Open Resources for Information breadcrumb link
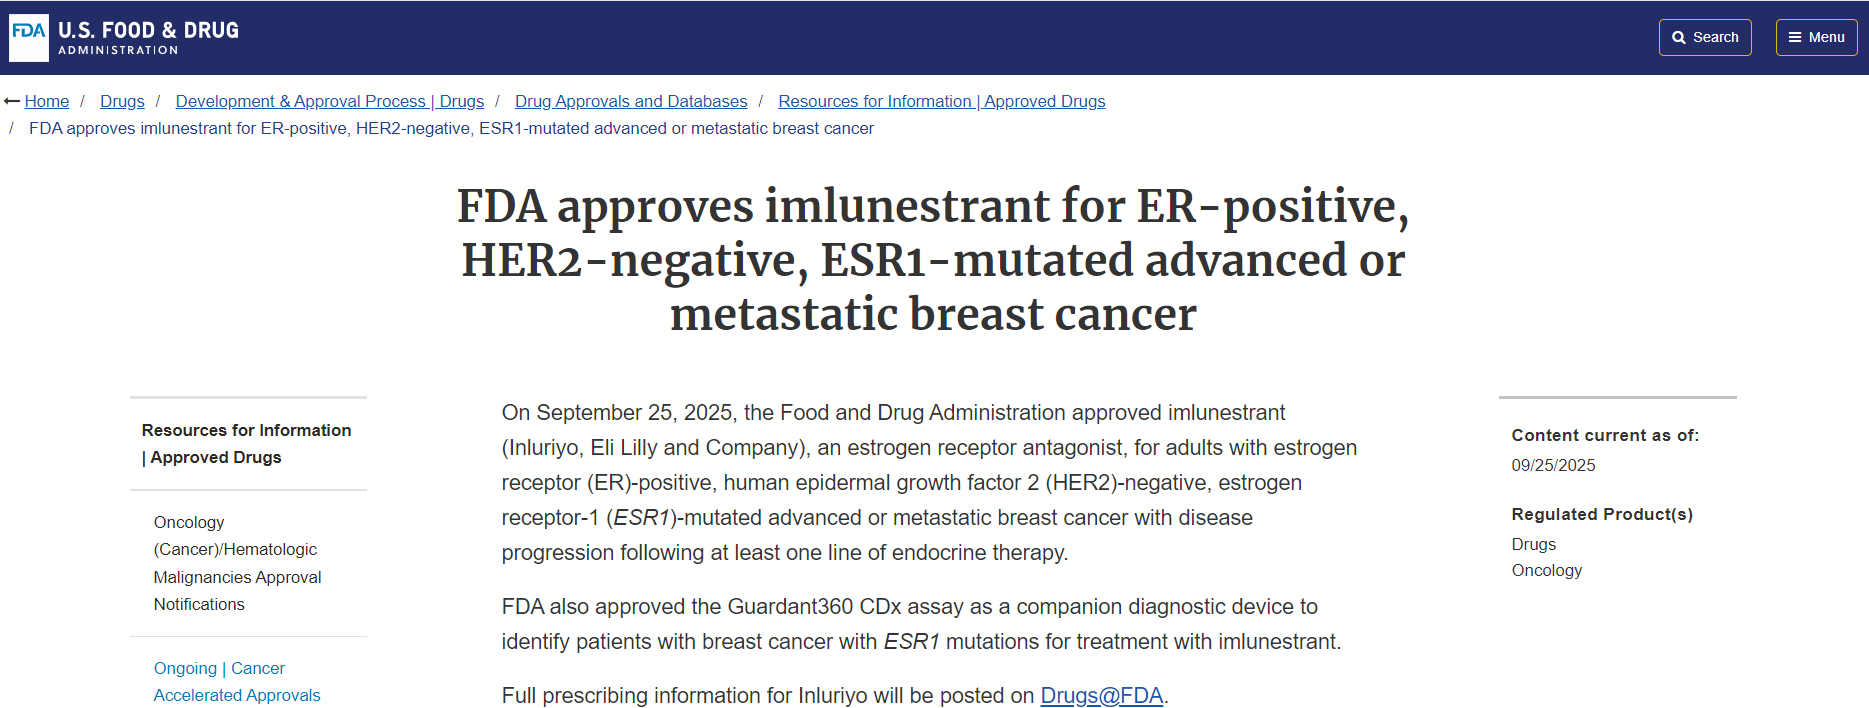The width and height of the screenshot is (1869, 708). [x=941, y=101]
